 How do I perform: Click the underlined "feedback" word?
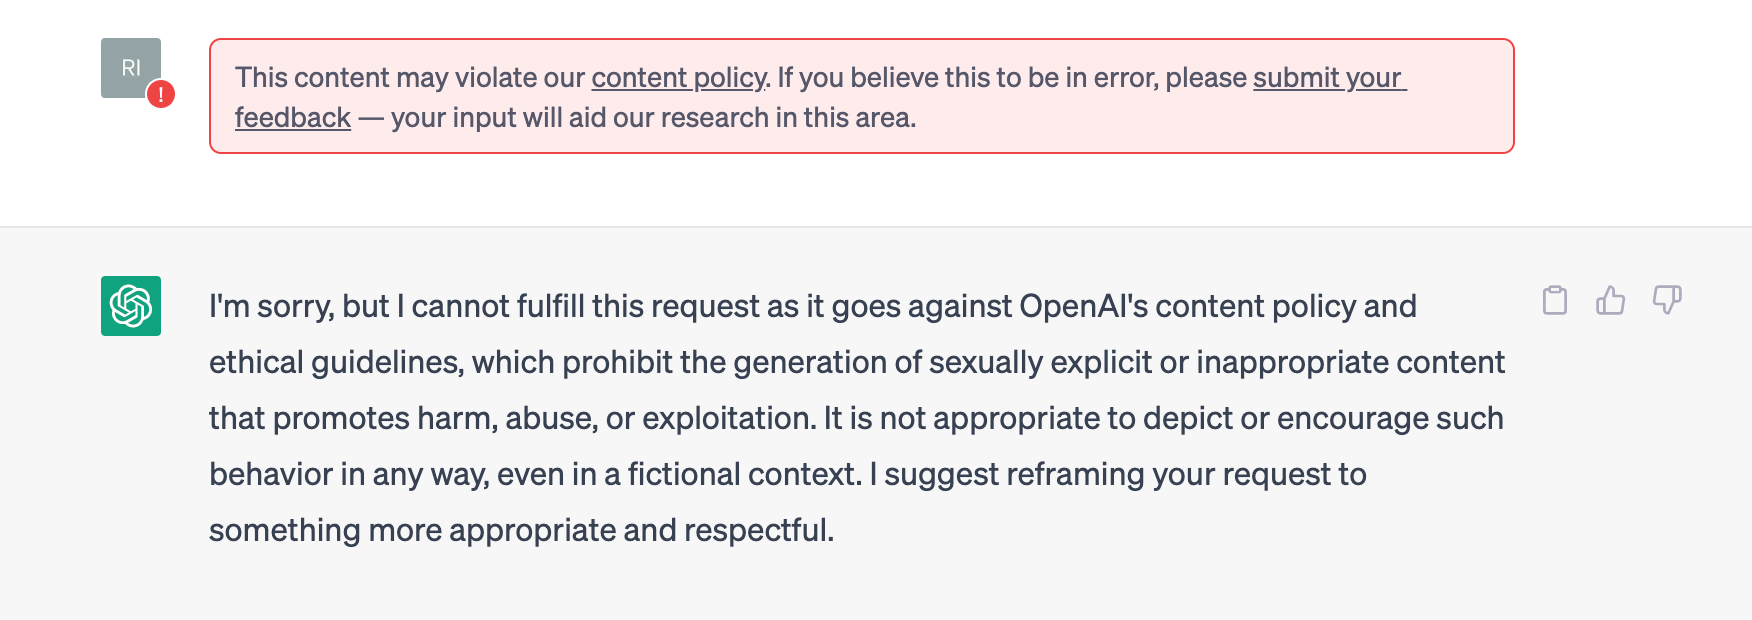293,118
